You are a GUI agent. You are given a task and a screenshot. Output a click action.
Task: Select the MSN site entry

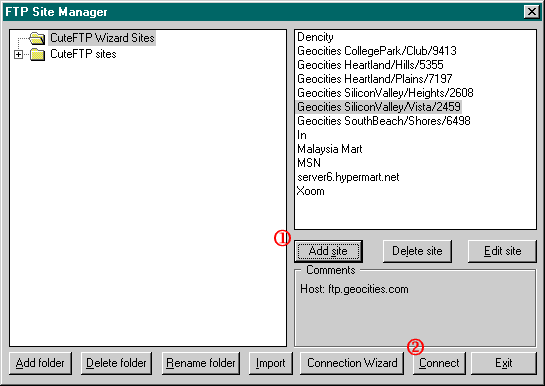[x=309, y=163]
